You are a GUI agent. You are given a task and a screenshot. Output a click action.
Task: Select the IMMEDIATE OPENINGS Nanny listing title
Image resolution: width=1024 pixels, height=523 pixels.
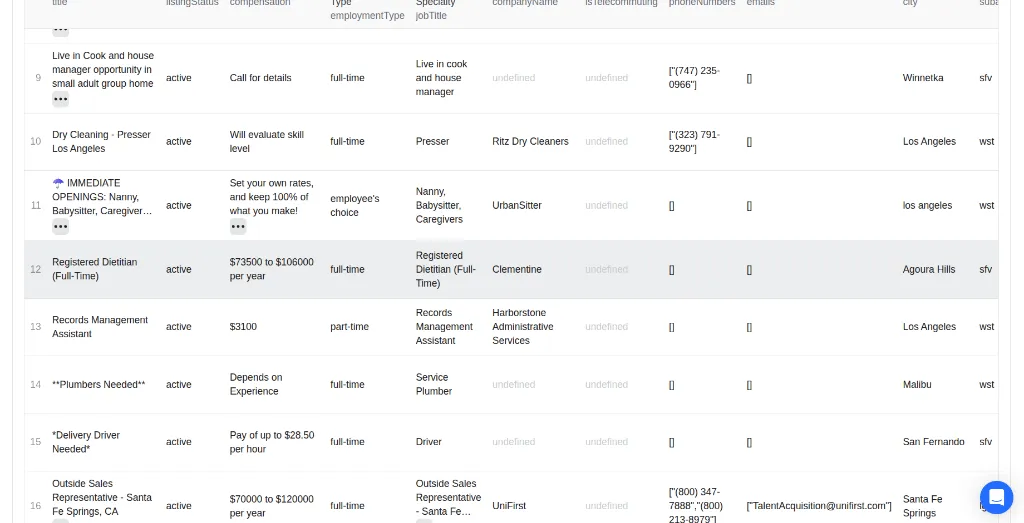pos(103,197)
